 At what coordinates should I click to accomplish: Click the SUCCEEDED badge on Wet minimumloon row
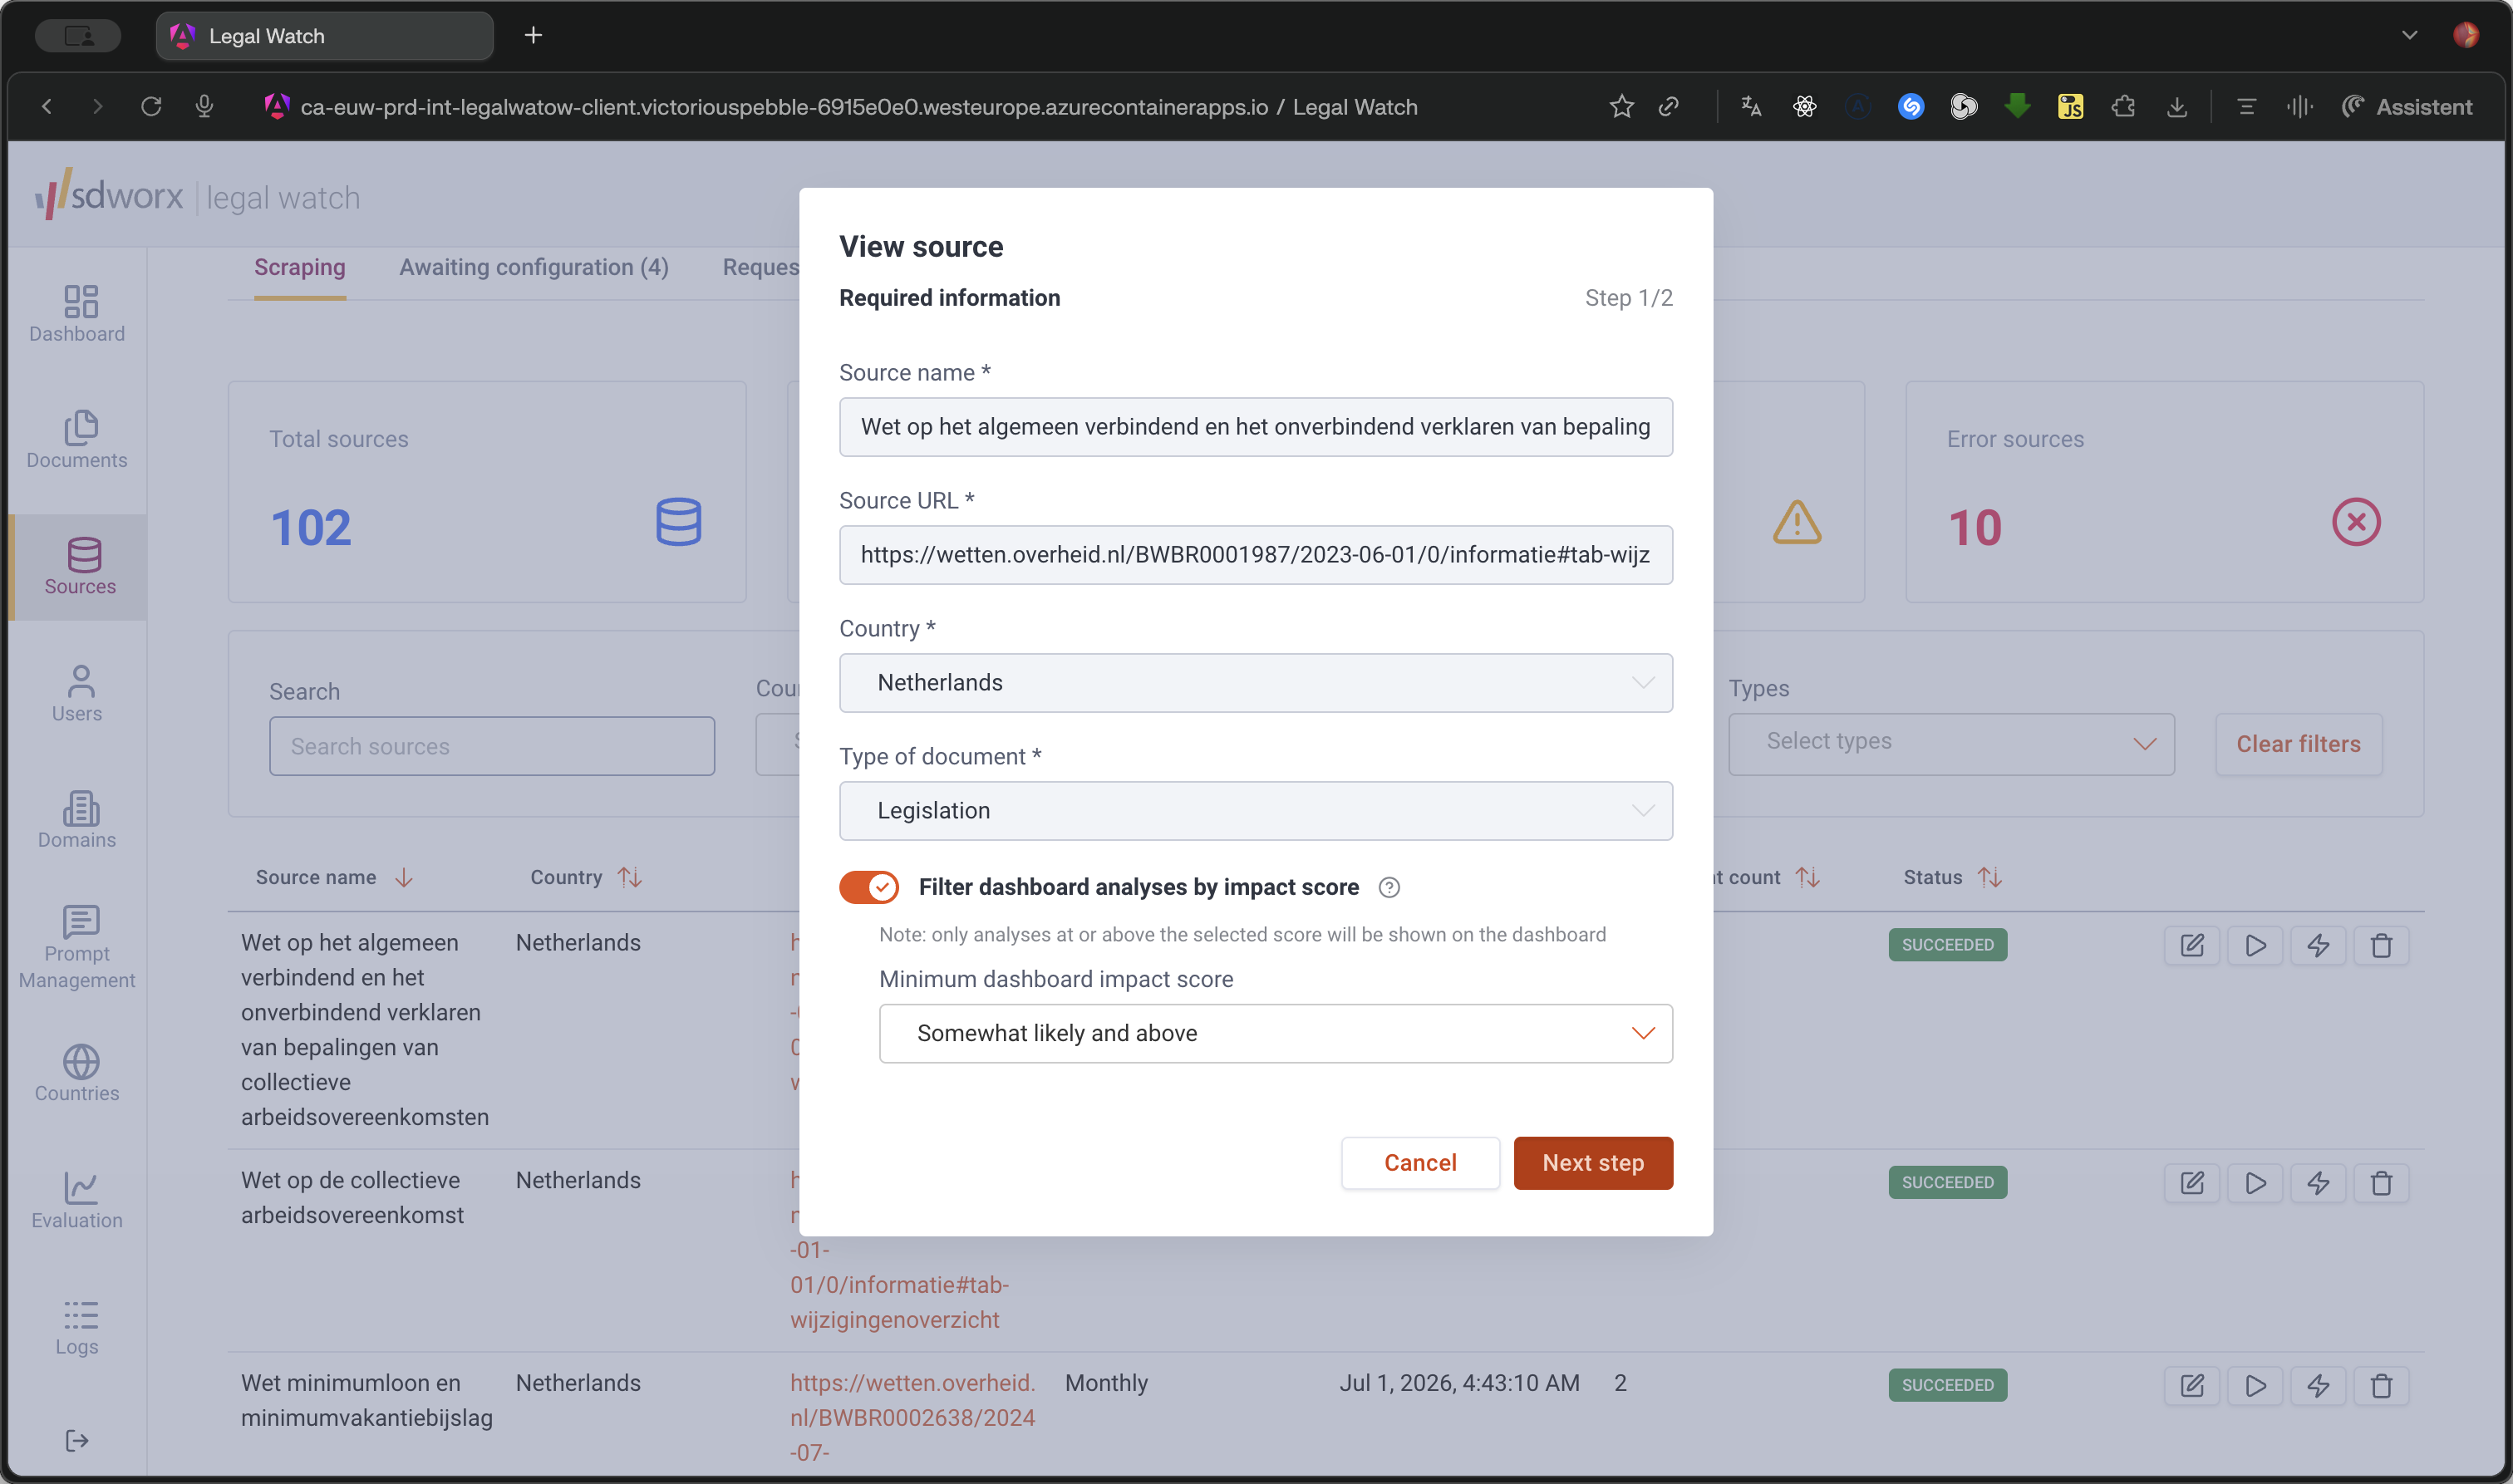tap(1946, 1384)
